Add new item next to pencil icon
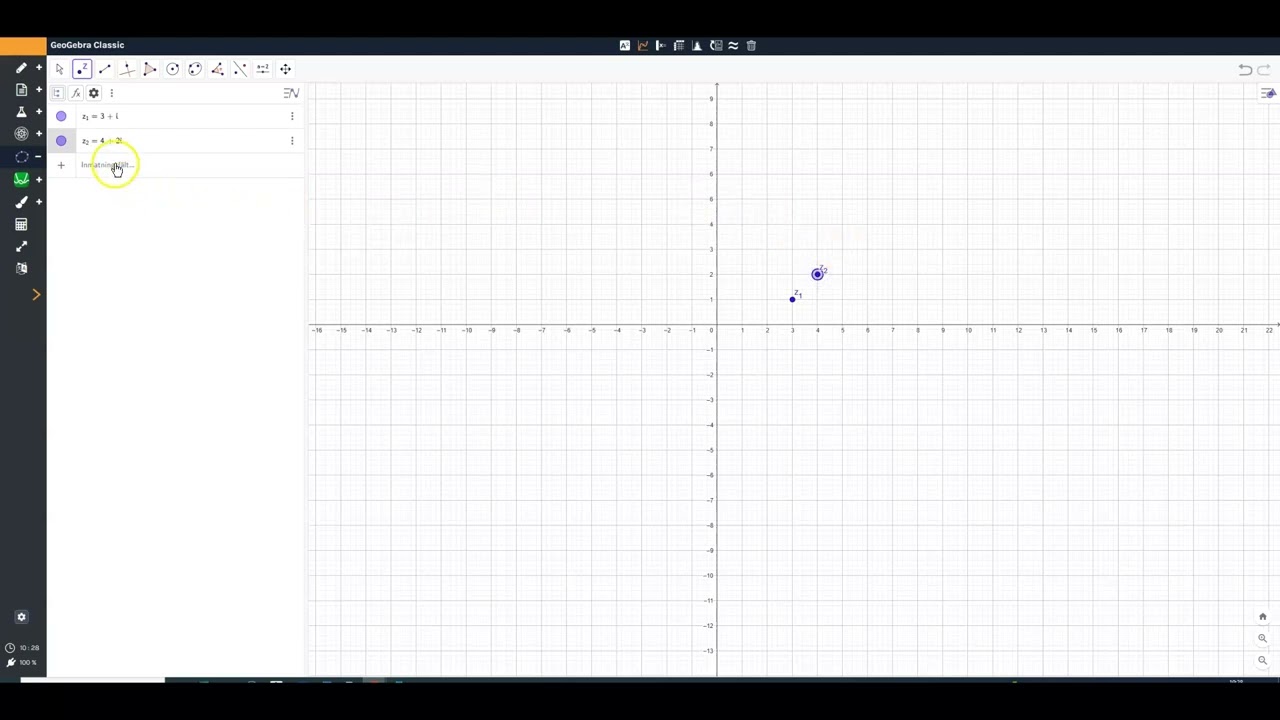1280x720 pixels. [39, 68]
